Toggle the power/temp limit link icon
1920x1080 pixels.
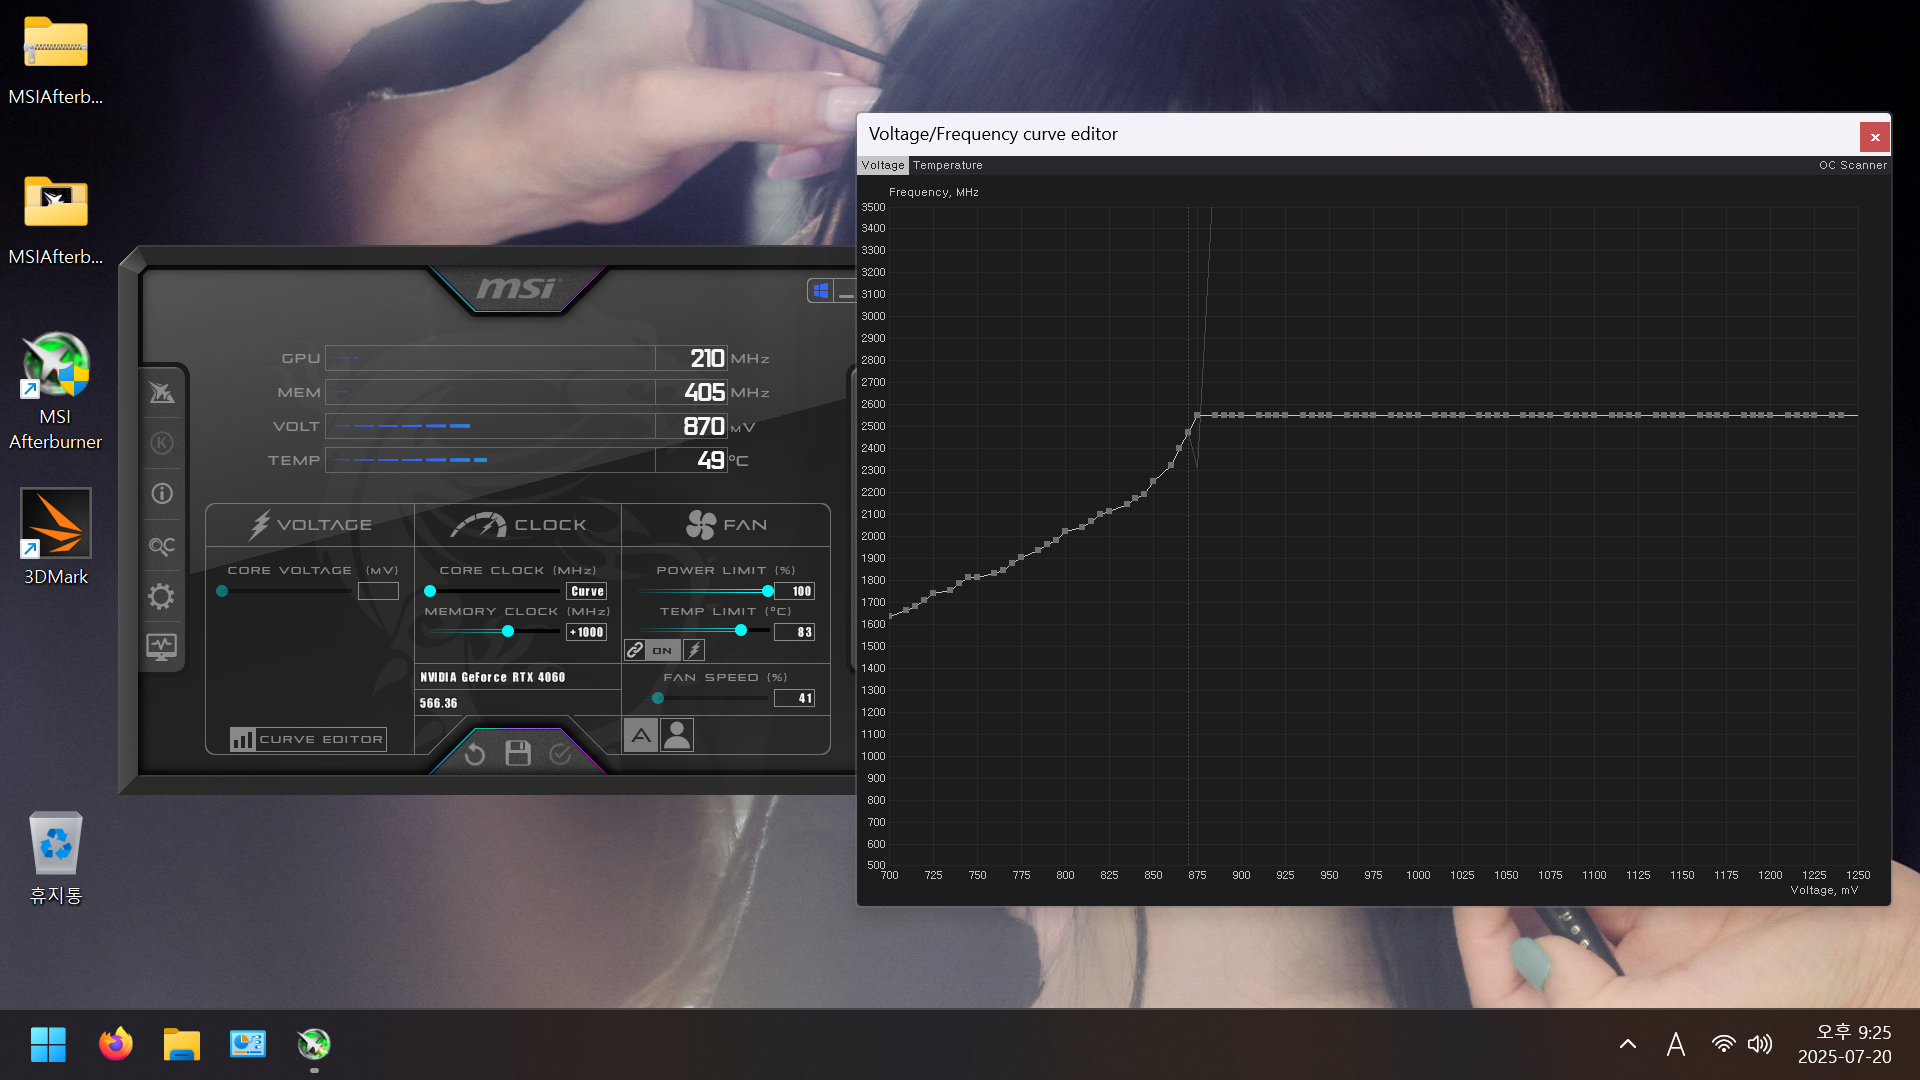[x=635, y=650]
